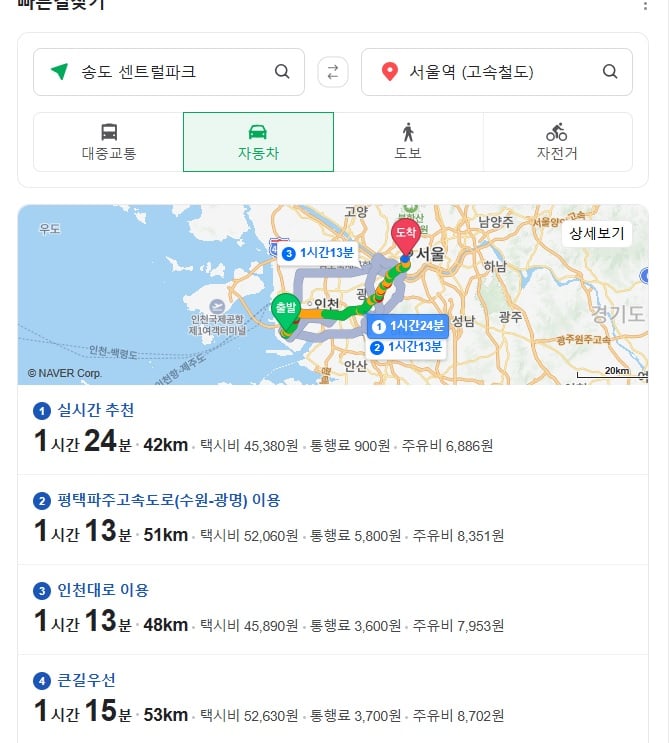Image resolution: width=670 pixels, height=743 pixels.
Task: Swap departure and destination with the arrows icon
Action: (333, 72)
